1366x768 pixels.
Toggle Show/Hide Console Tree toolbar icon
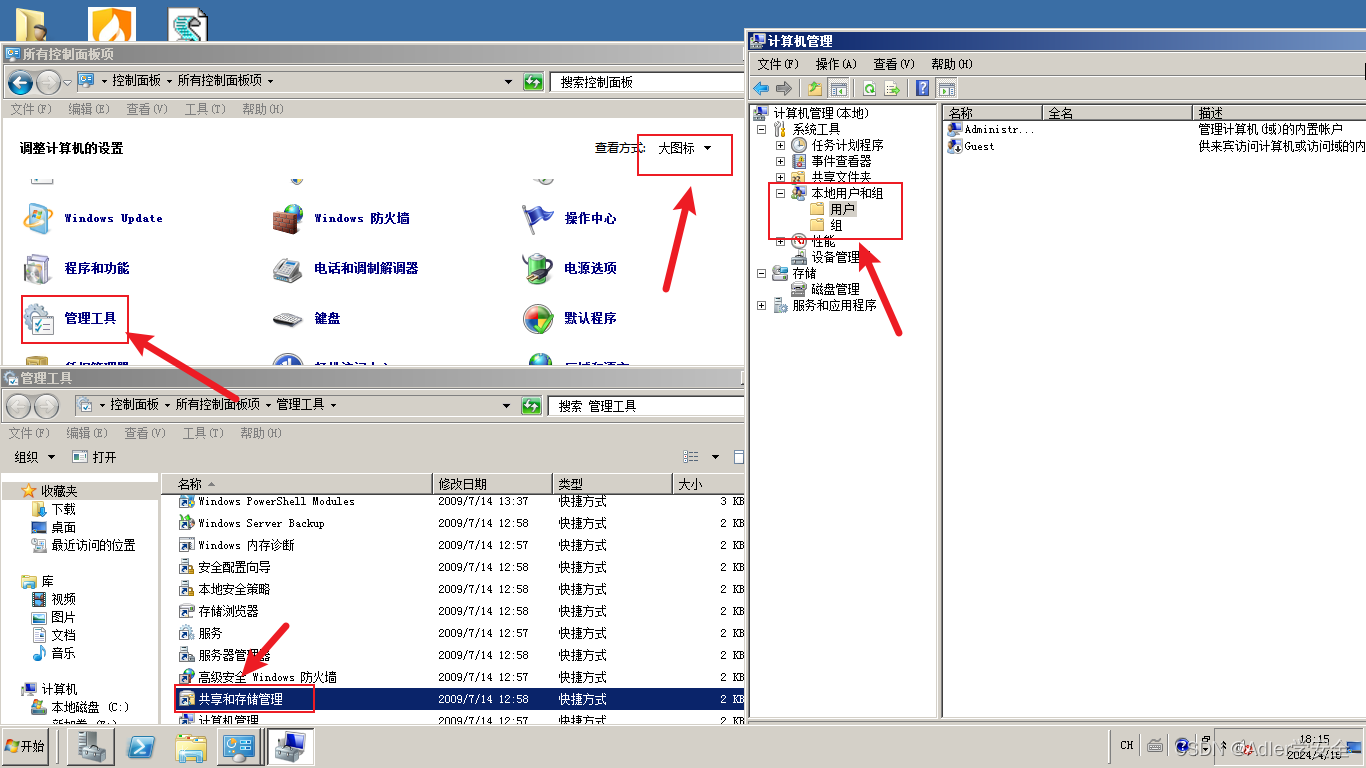(839, 88)
